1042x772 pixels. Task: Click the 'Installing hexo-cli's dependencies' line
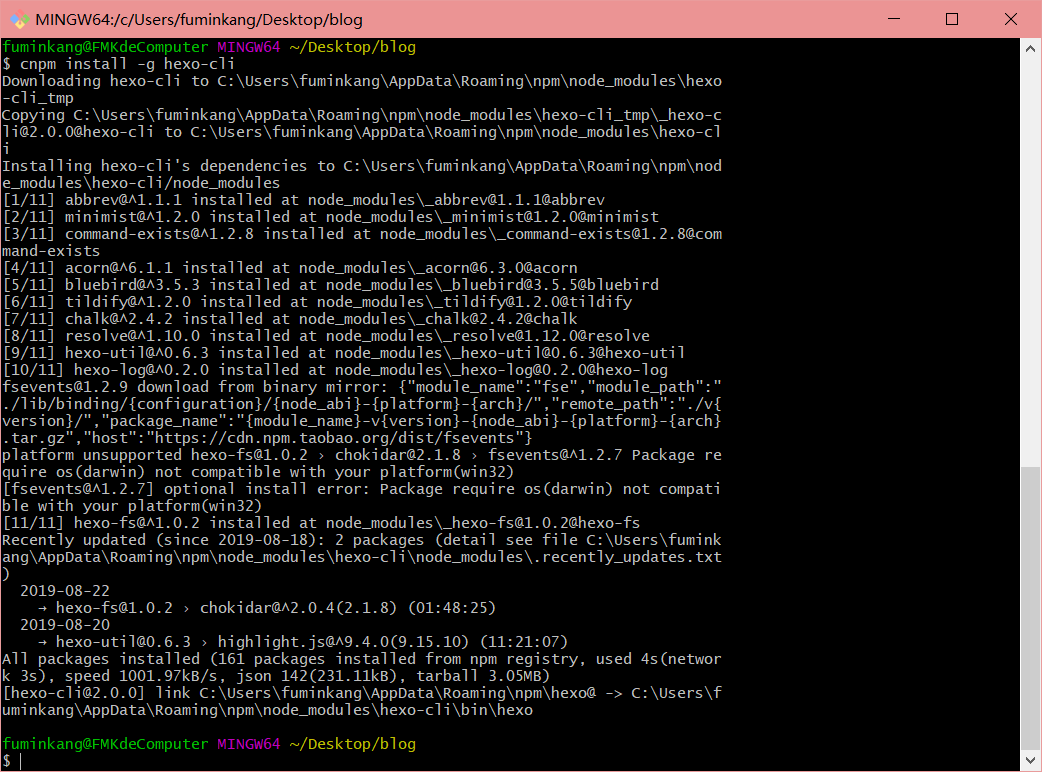point(362,166)
